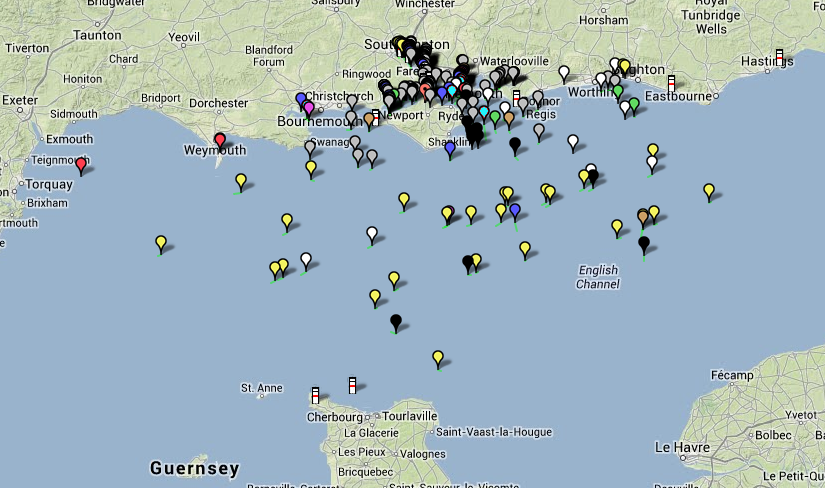Click the buoy icon left of Bognor Regis
Screen dimensions: 825x488
[517, 98]
